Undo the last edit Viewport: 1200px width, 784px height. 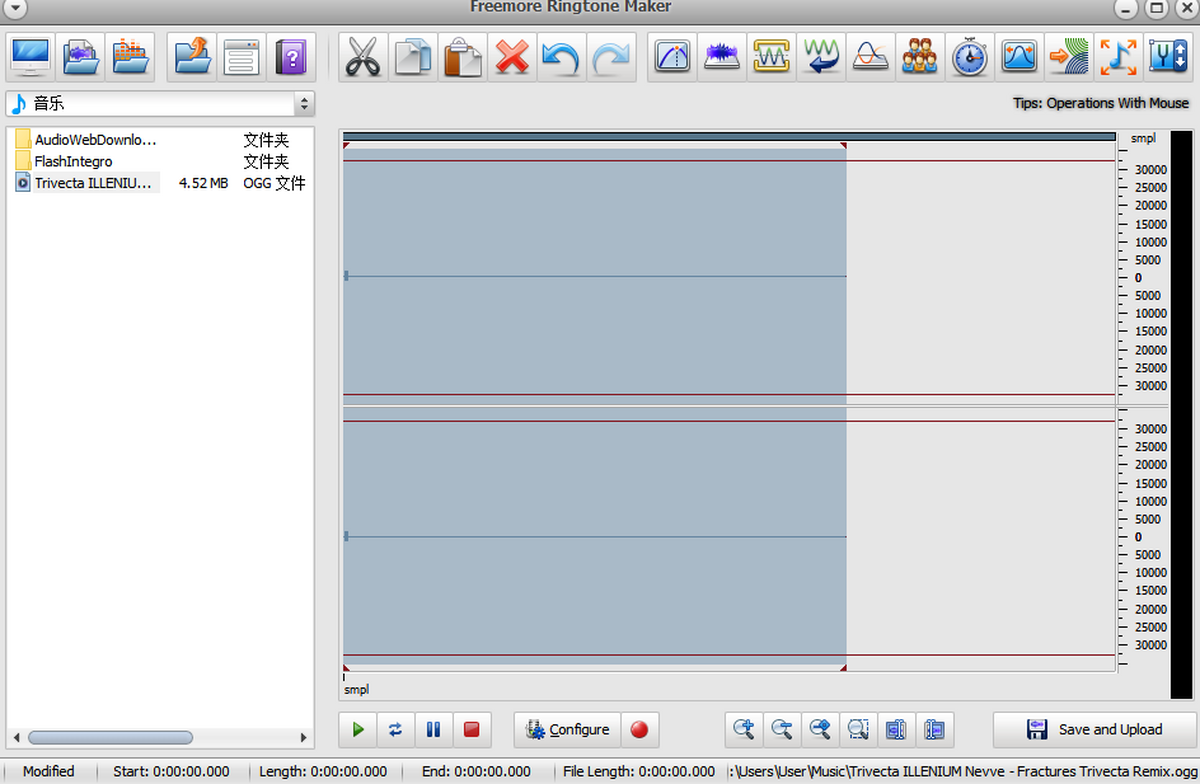561,56
